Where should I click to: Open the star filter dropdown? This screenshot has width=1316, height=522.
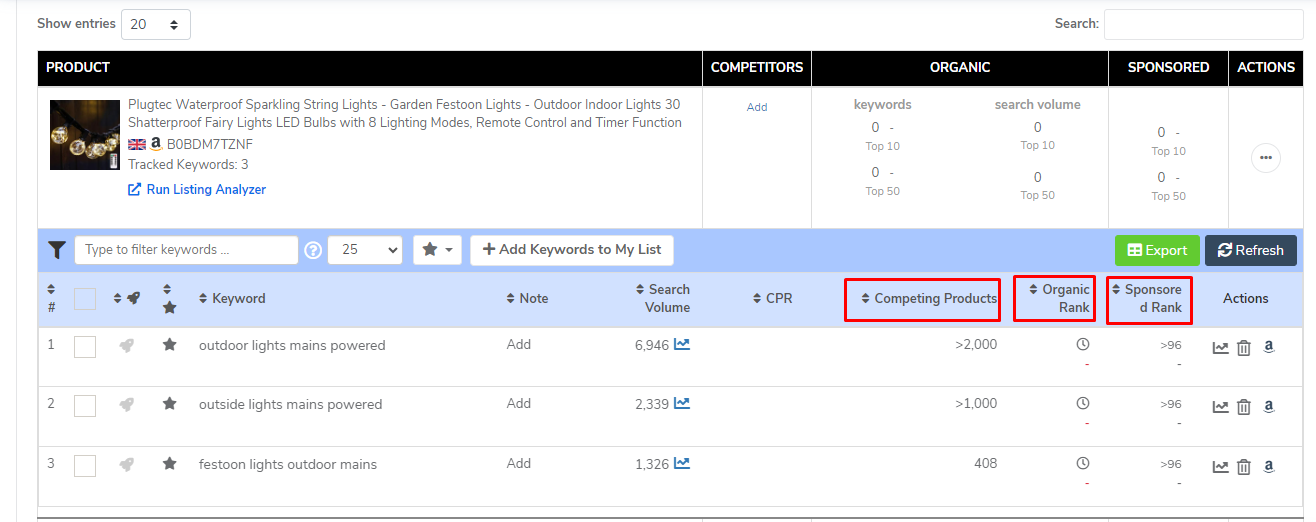(x=437, y=250)
